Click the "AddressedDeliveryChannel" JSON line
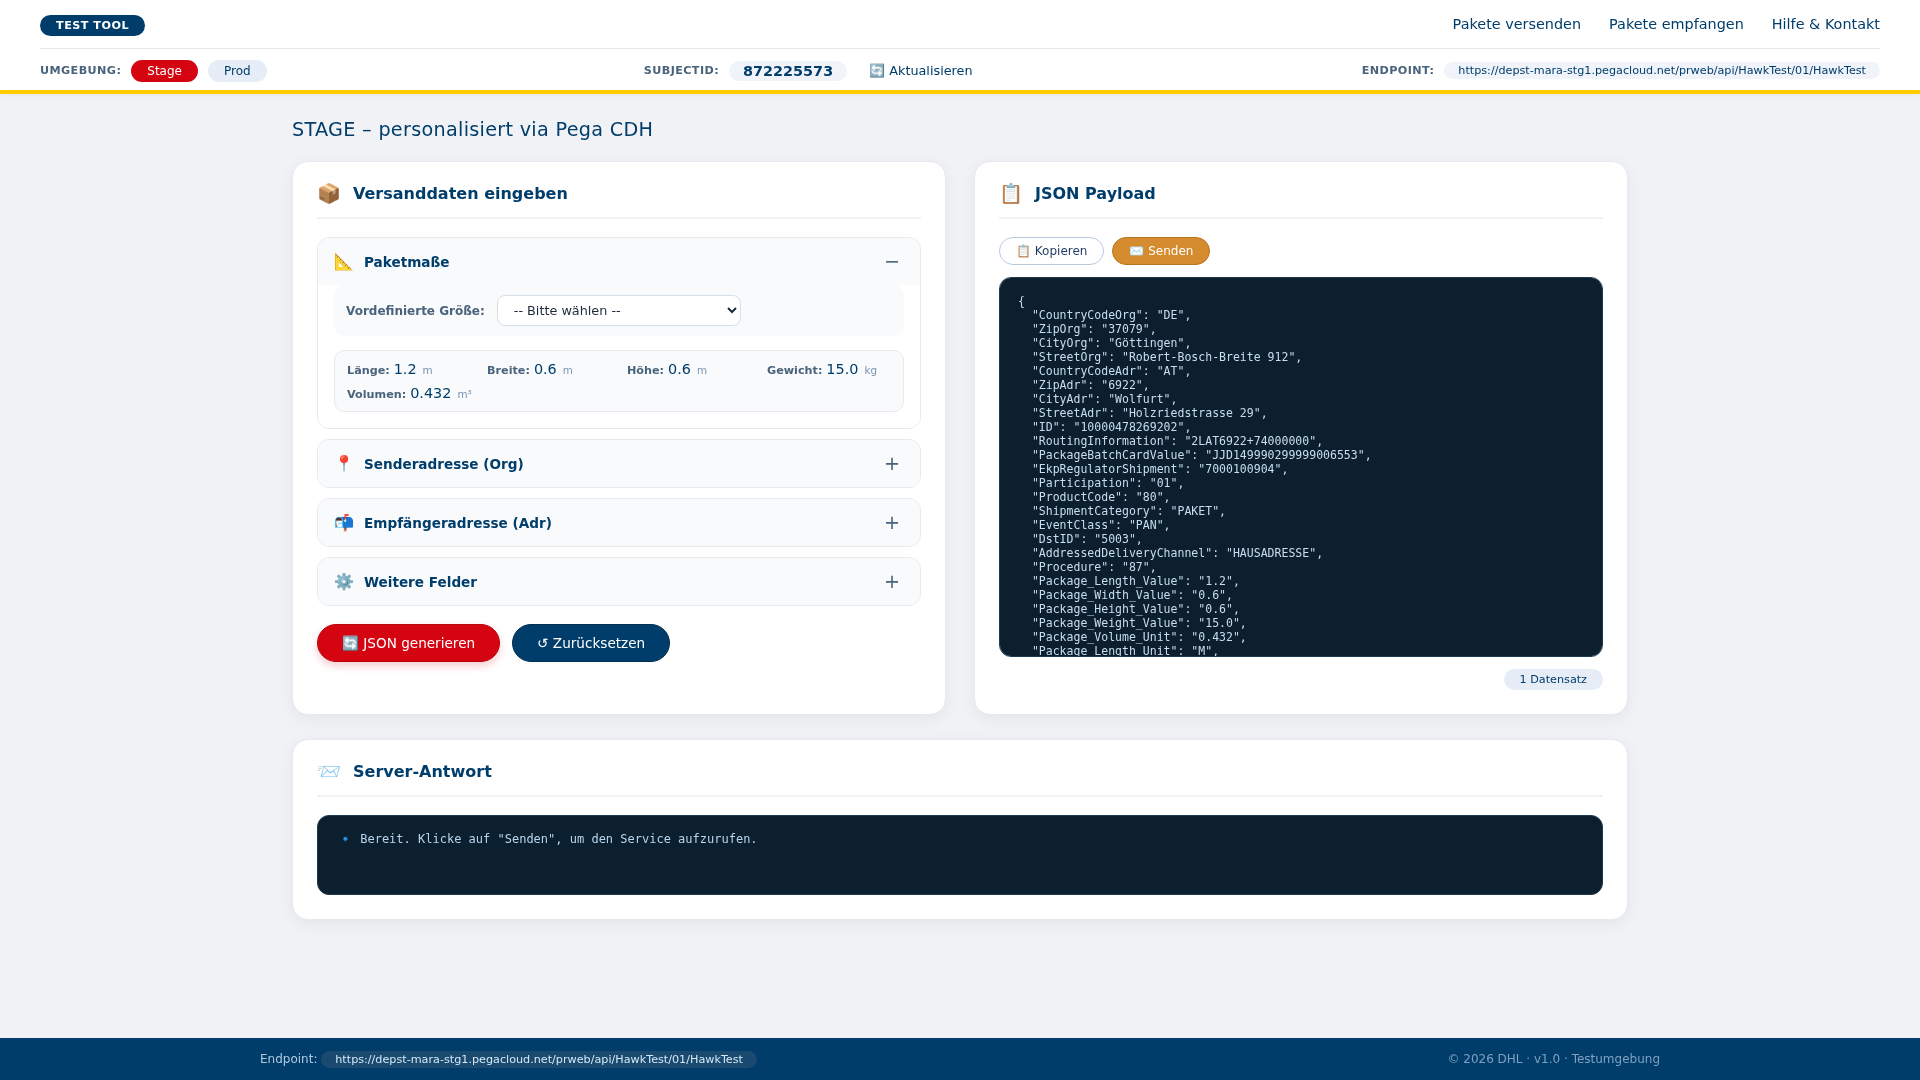The height and width of the screenshot is (1080, 1920). (x=1177, y=553)
